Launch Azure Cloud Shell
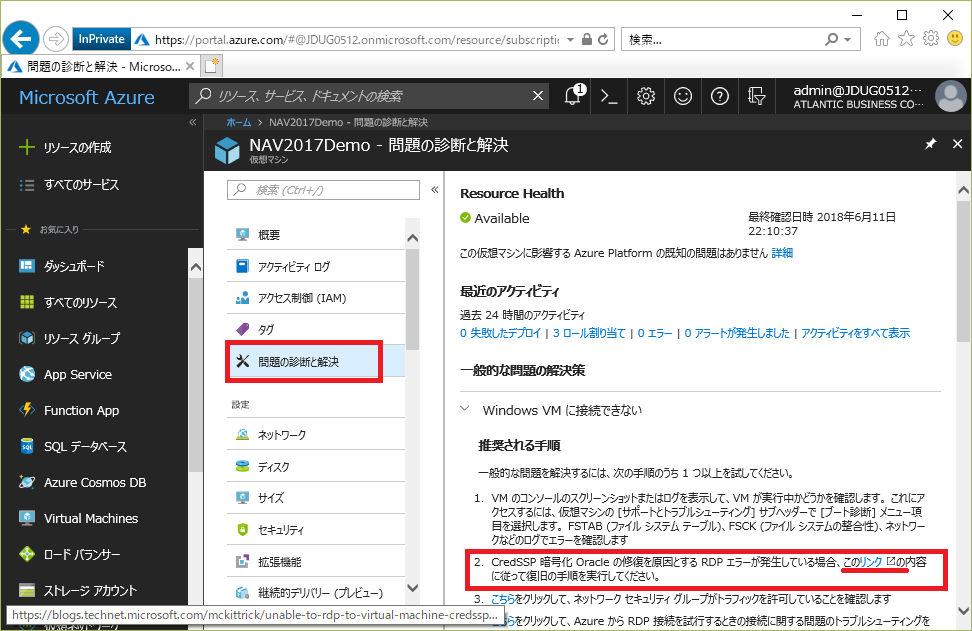Viewport: 972px width, 631px height. tap(609, 96)
